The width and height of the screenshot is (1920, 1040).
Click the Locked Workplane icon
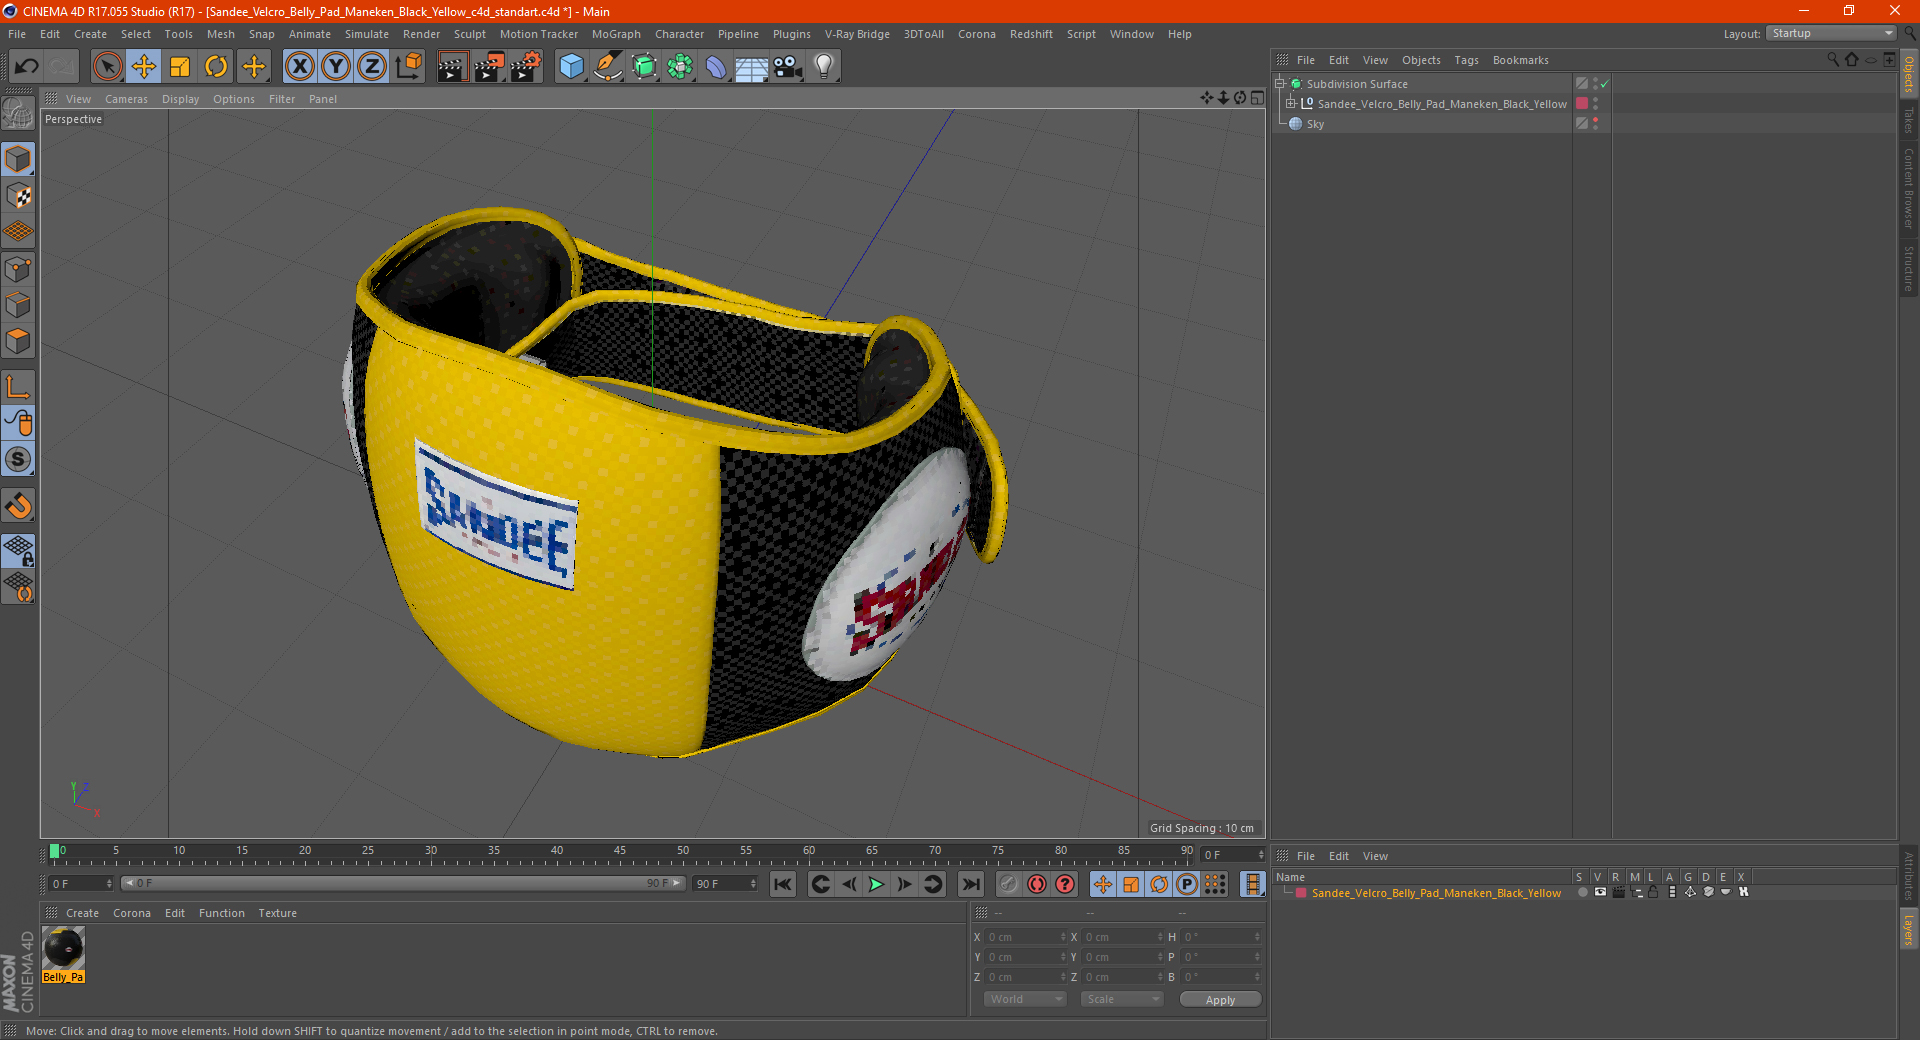[x=18, y=551]
